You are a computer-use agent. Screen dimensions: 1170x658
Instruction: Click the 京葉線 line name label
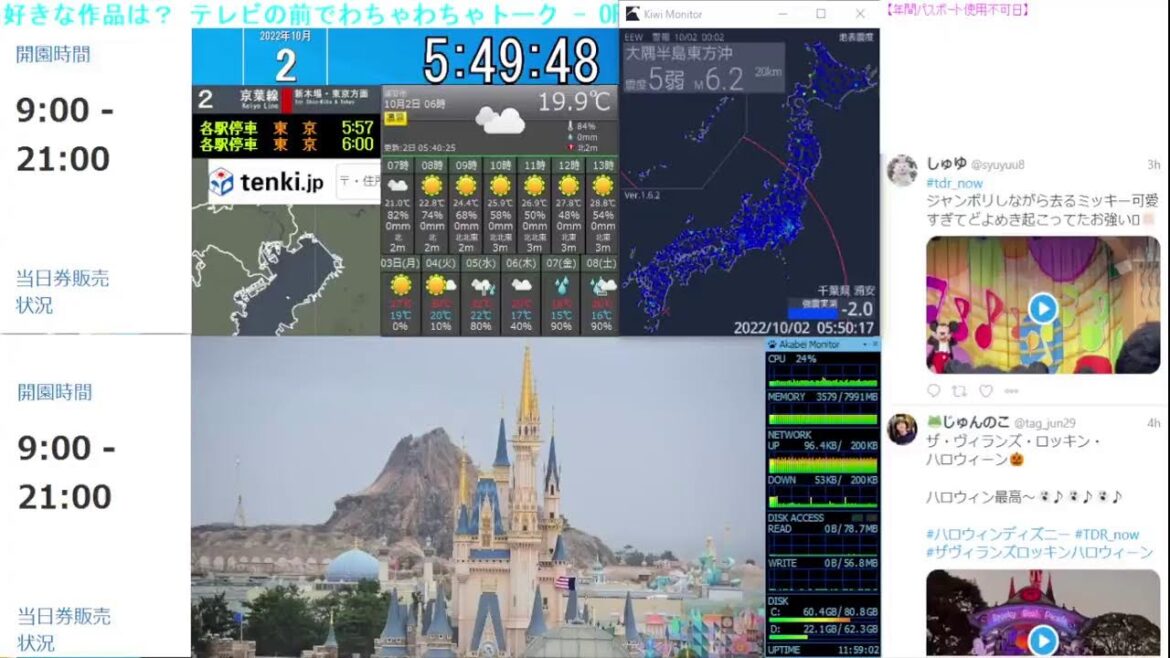(258, 96)
